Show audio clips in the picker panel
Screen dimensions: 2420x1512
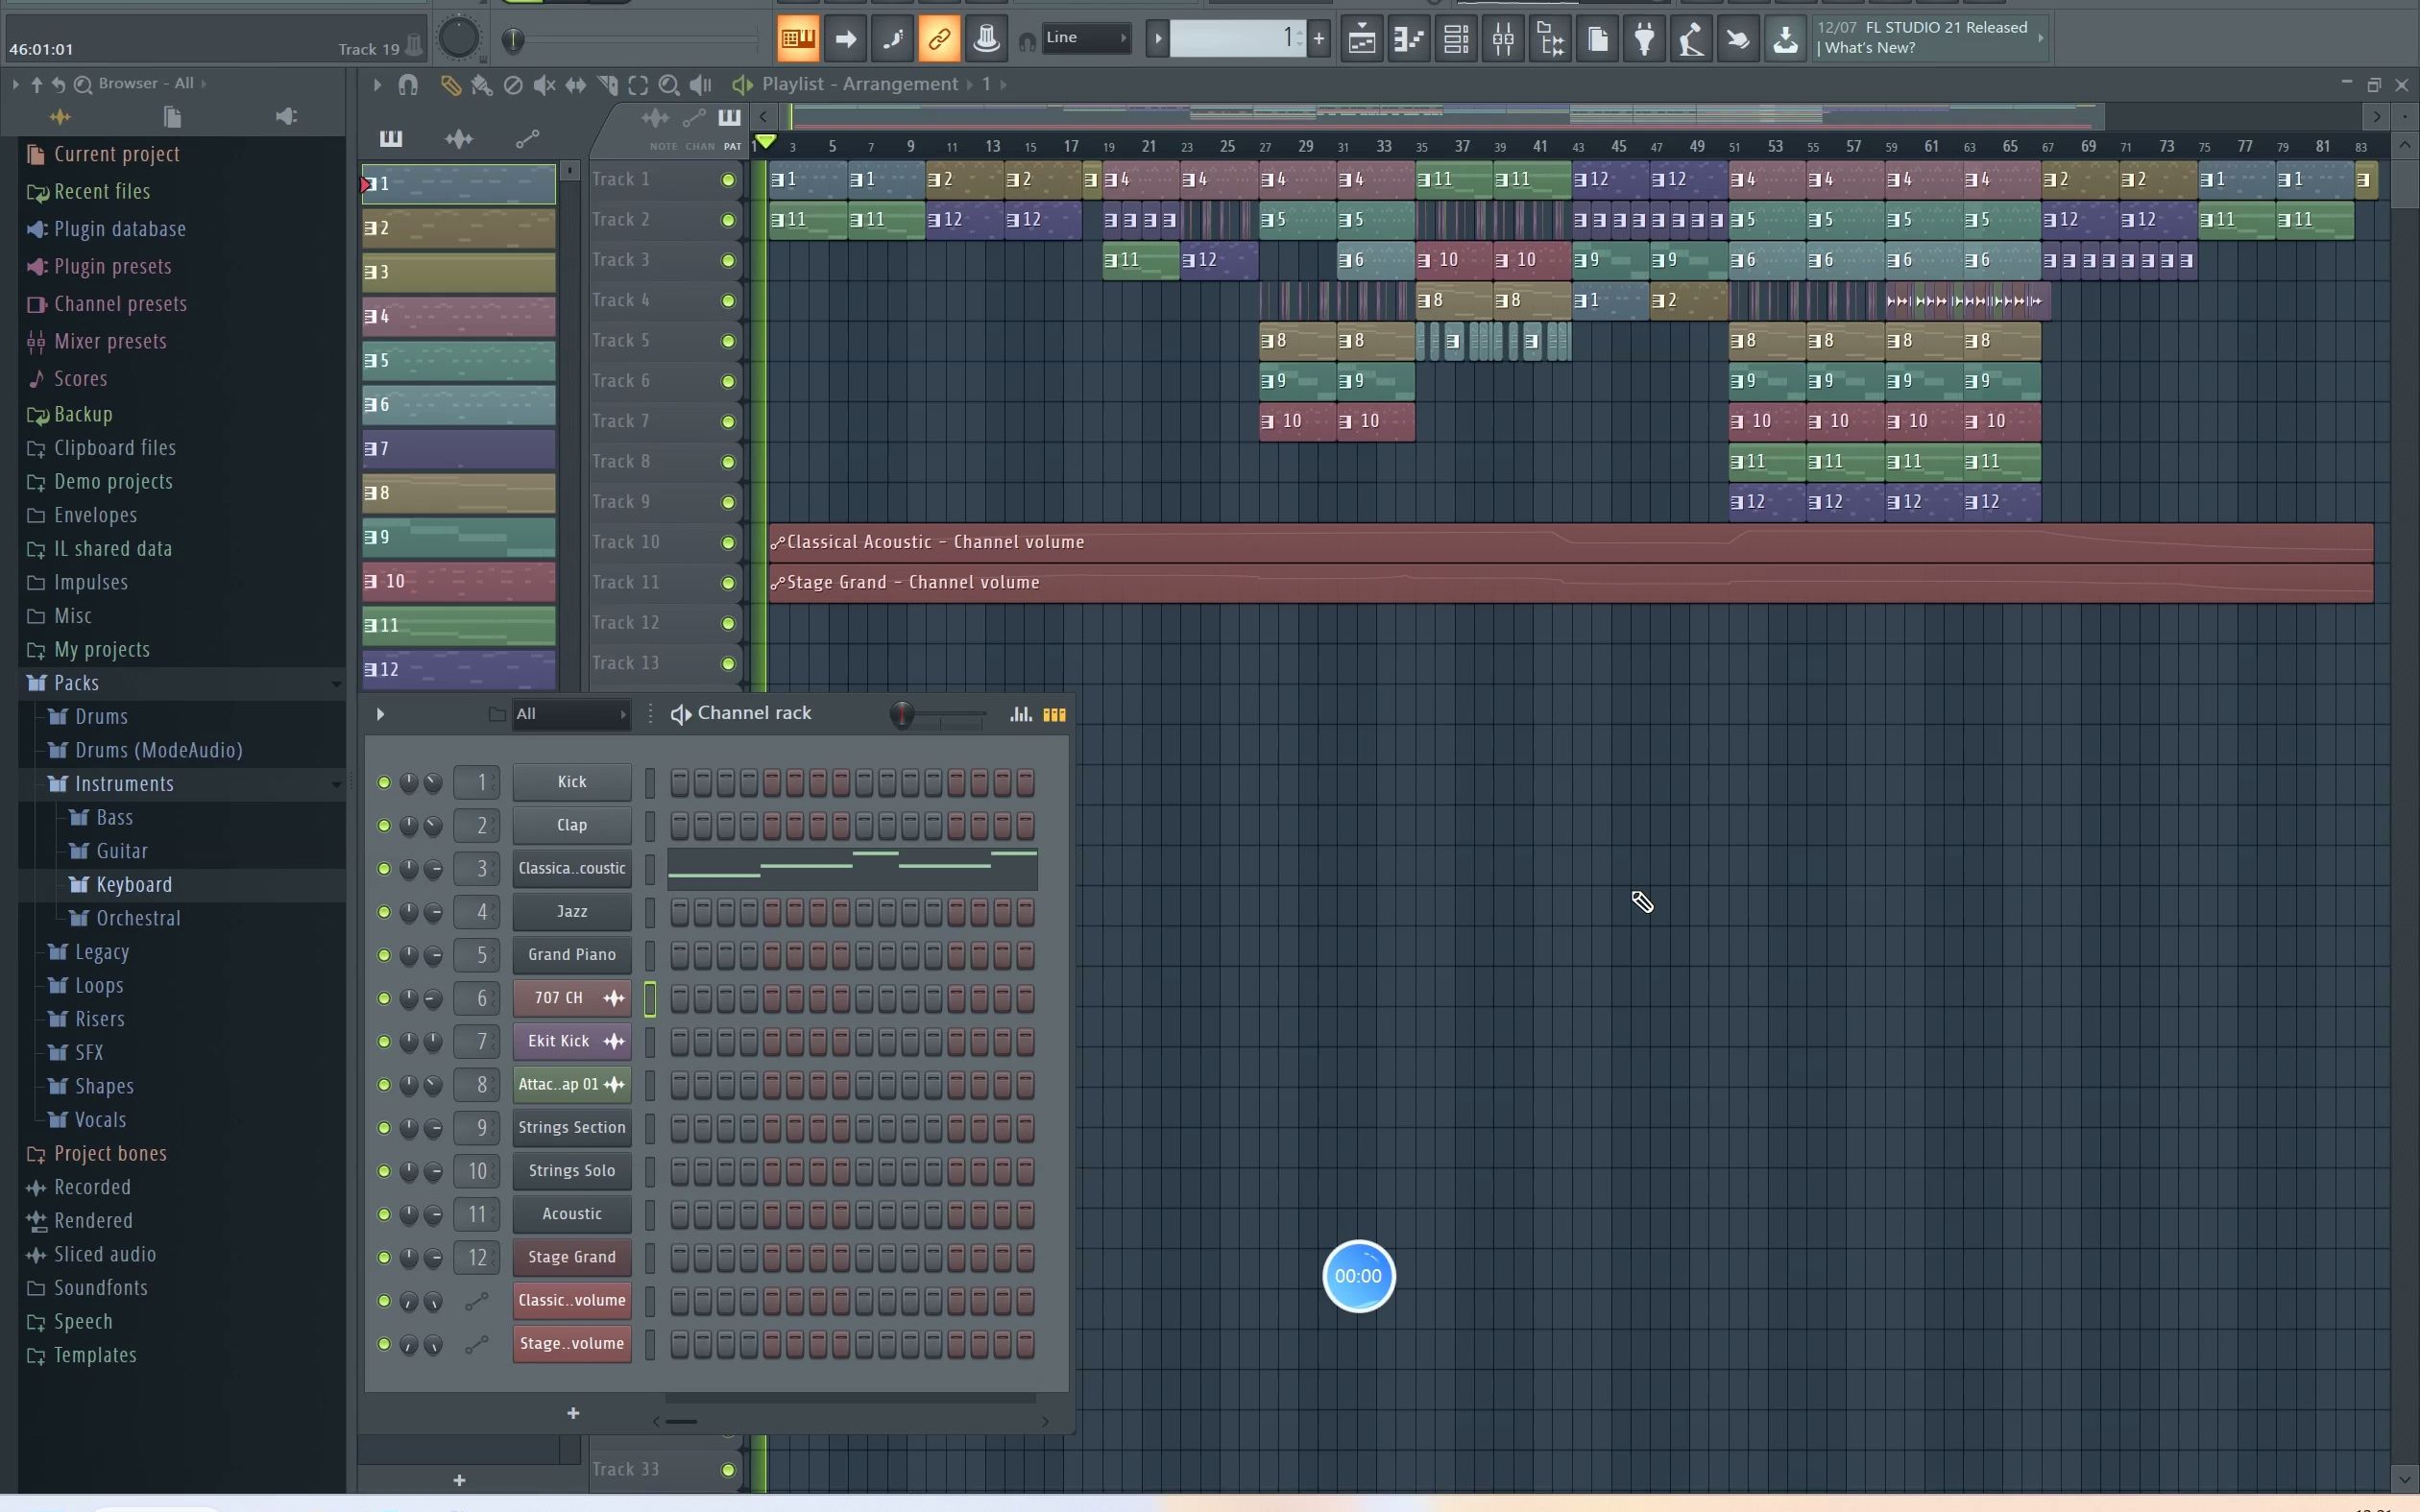point(459,139)
